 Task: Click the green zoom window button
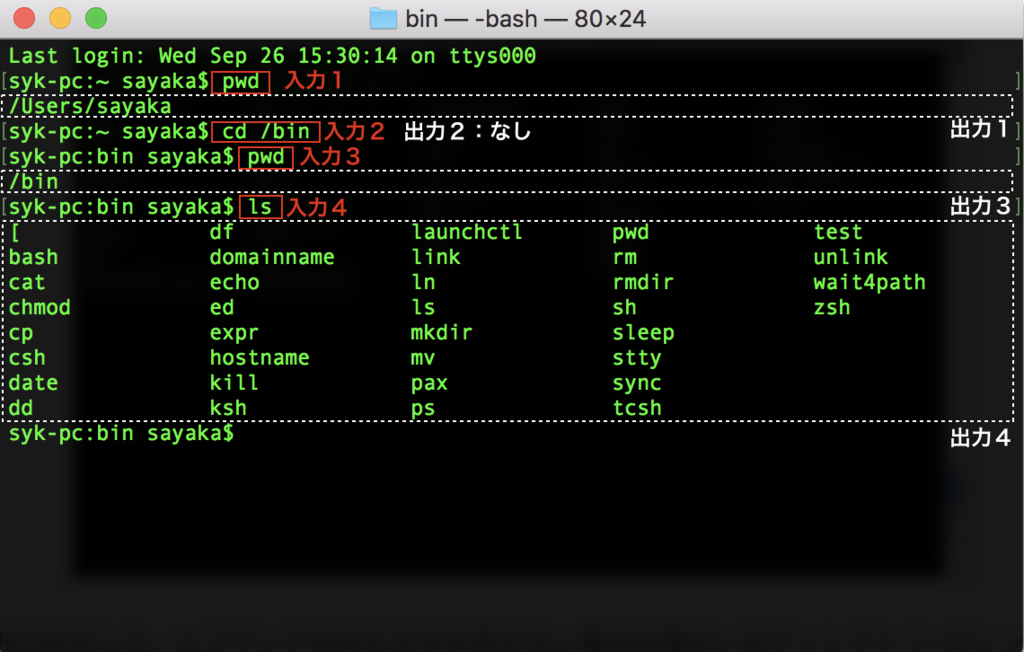pyautogui.click(x=96, y=18)
